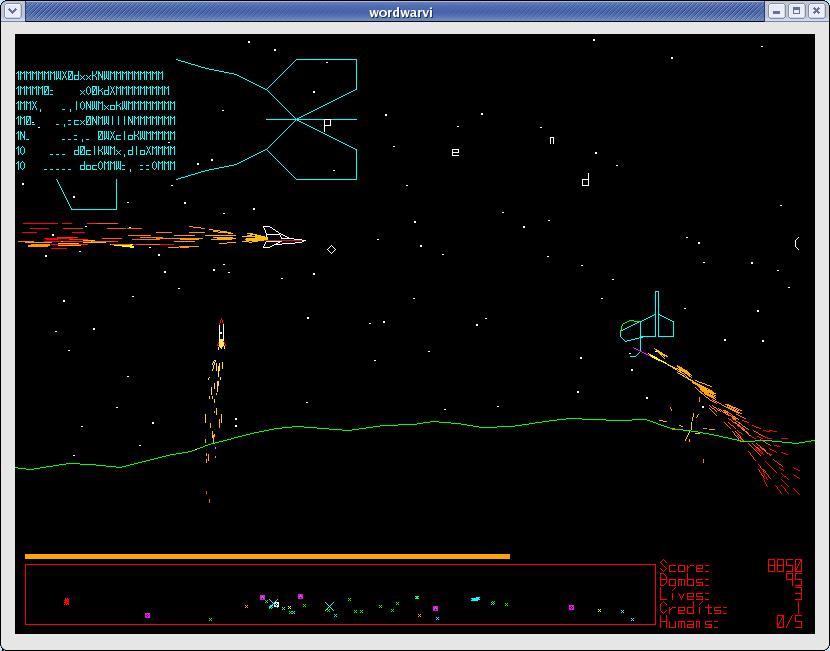Screen dimensions: 830x651
Task: Click the rocket launching above the terrain
Action: click(x=221, y=334)
